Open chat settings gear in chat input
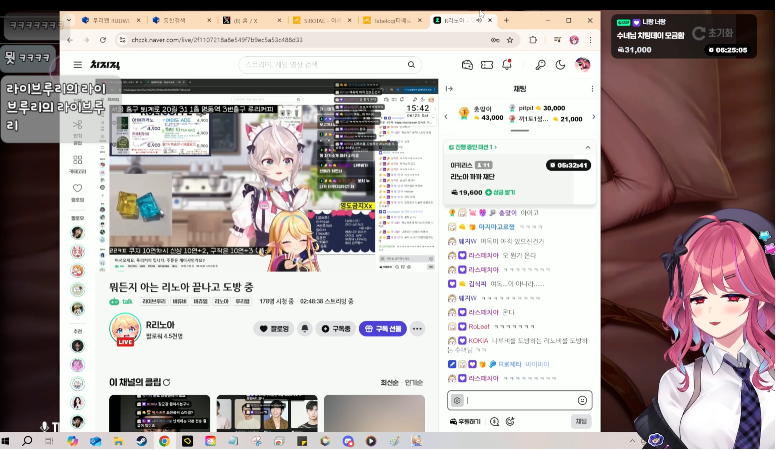The image size is (776, 450). 457,400
